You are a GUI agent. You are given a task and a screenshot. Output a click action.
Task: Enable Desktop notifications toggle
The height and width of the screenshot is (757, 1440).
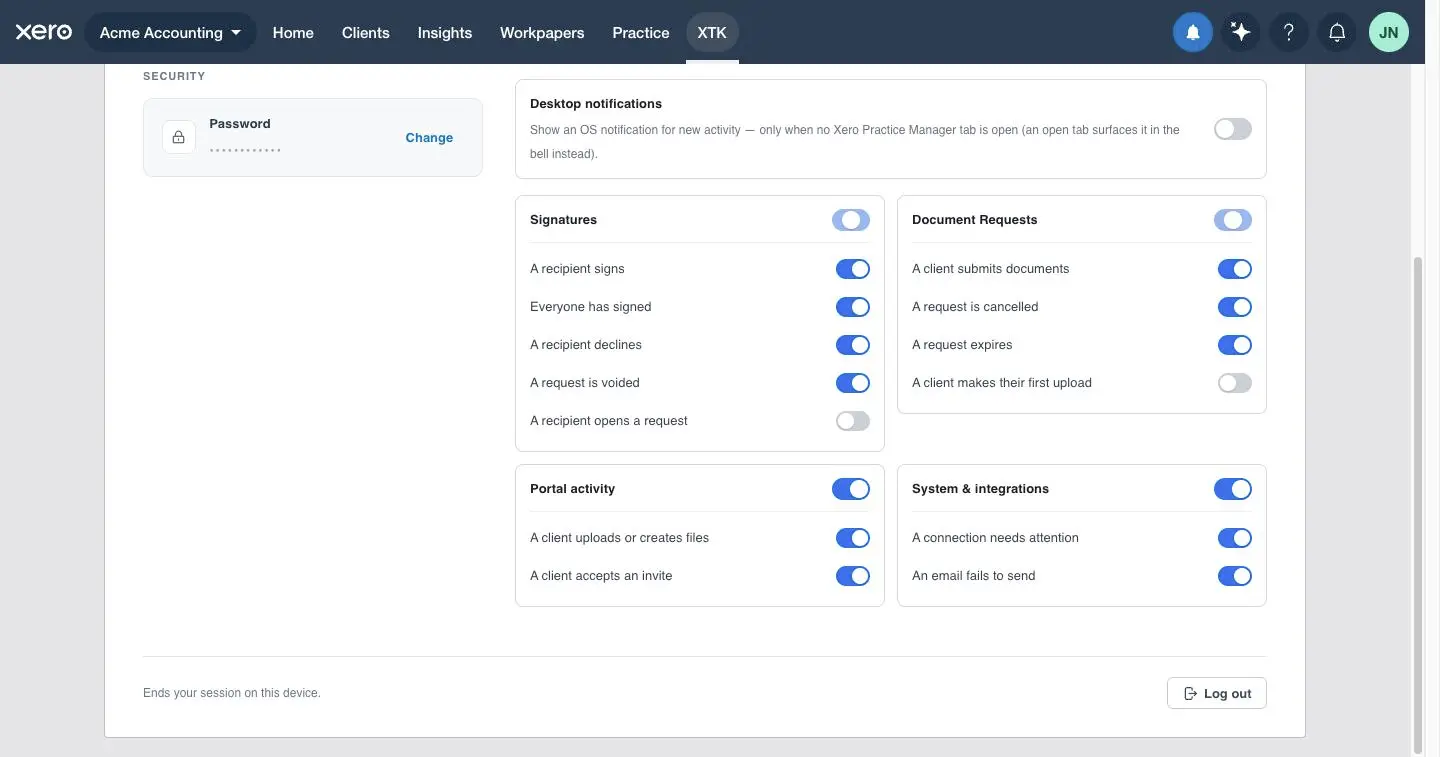click(1233, 129)
